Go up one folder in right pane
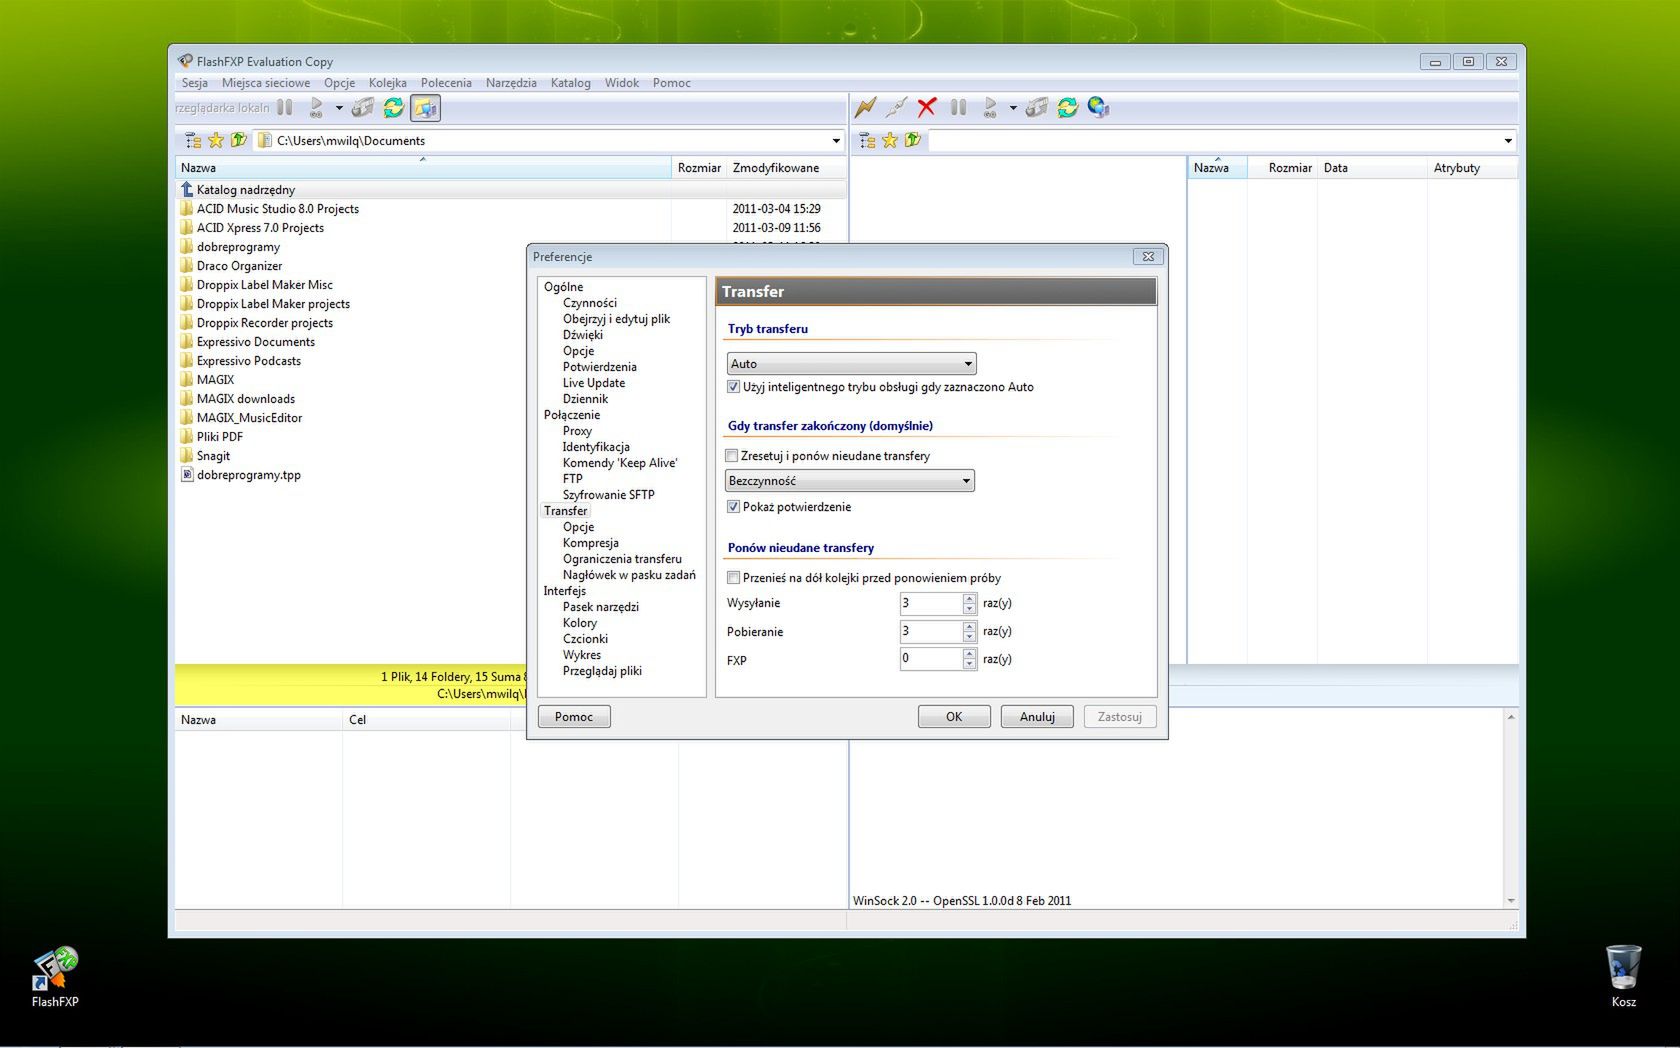 coord(912,141)
